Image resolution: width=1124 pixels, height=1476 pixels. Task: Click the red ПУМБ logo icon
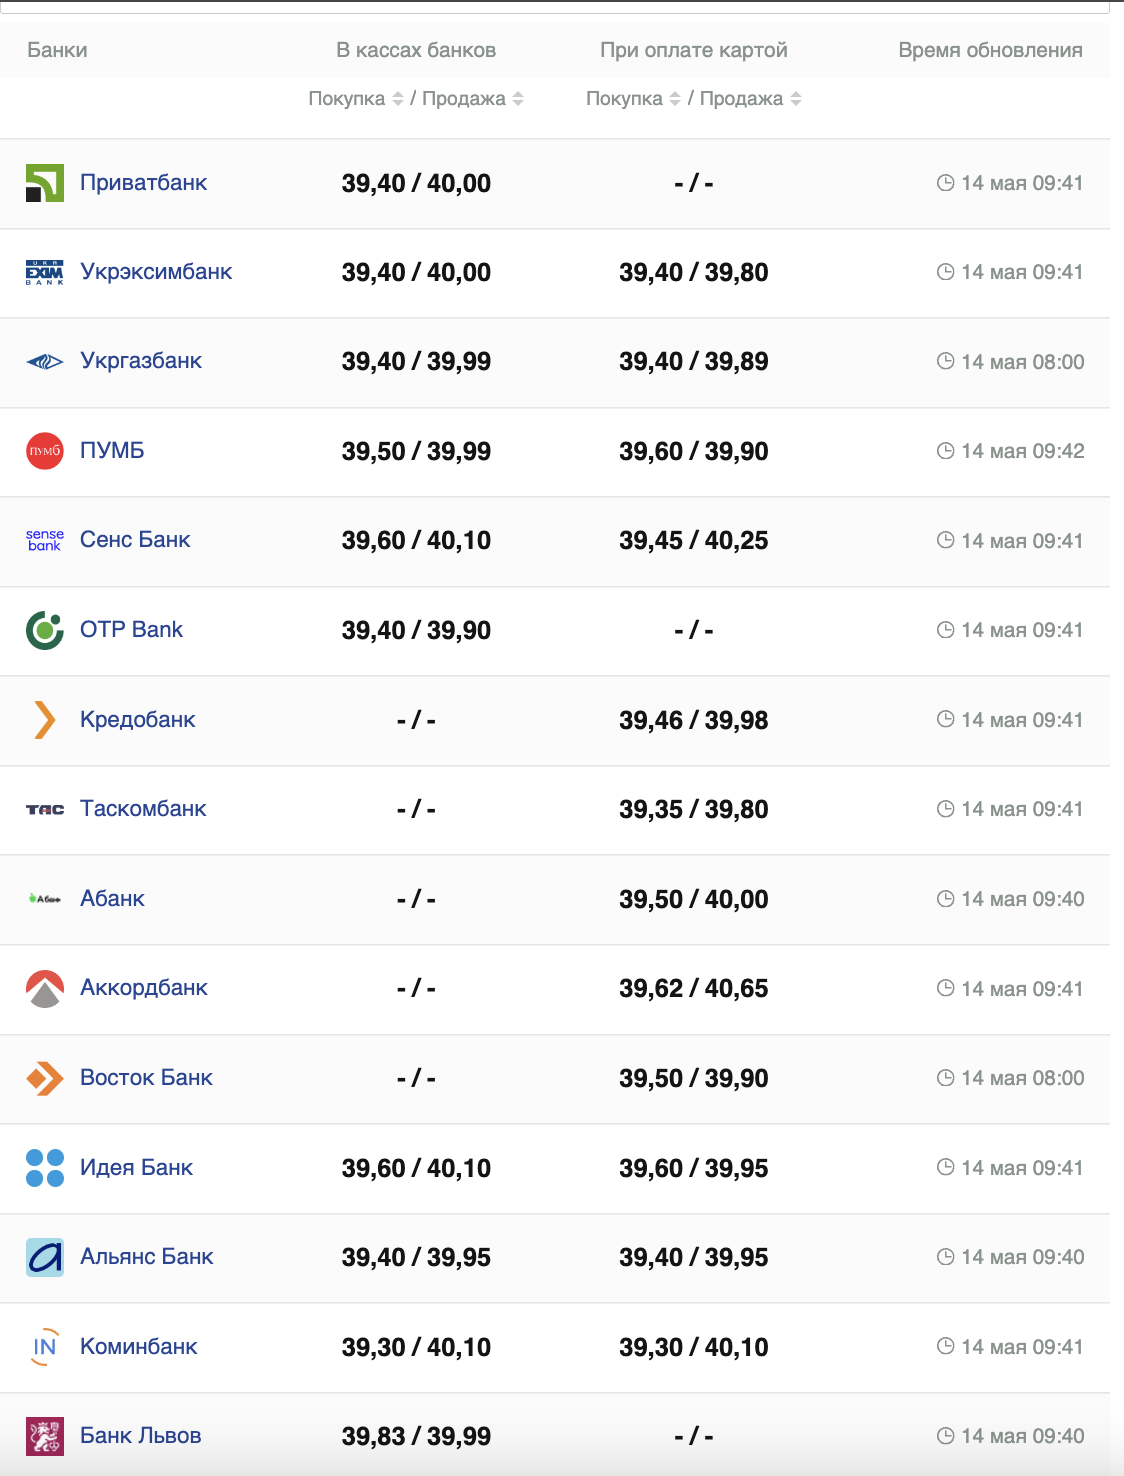(45, 451)
